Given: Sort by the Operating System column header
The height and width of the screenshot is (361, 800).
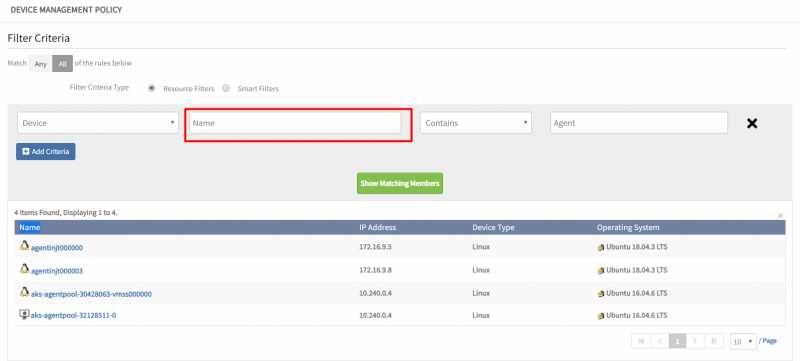Looking at the screenshot, I should point(628,227).
